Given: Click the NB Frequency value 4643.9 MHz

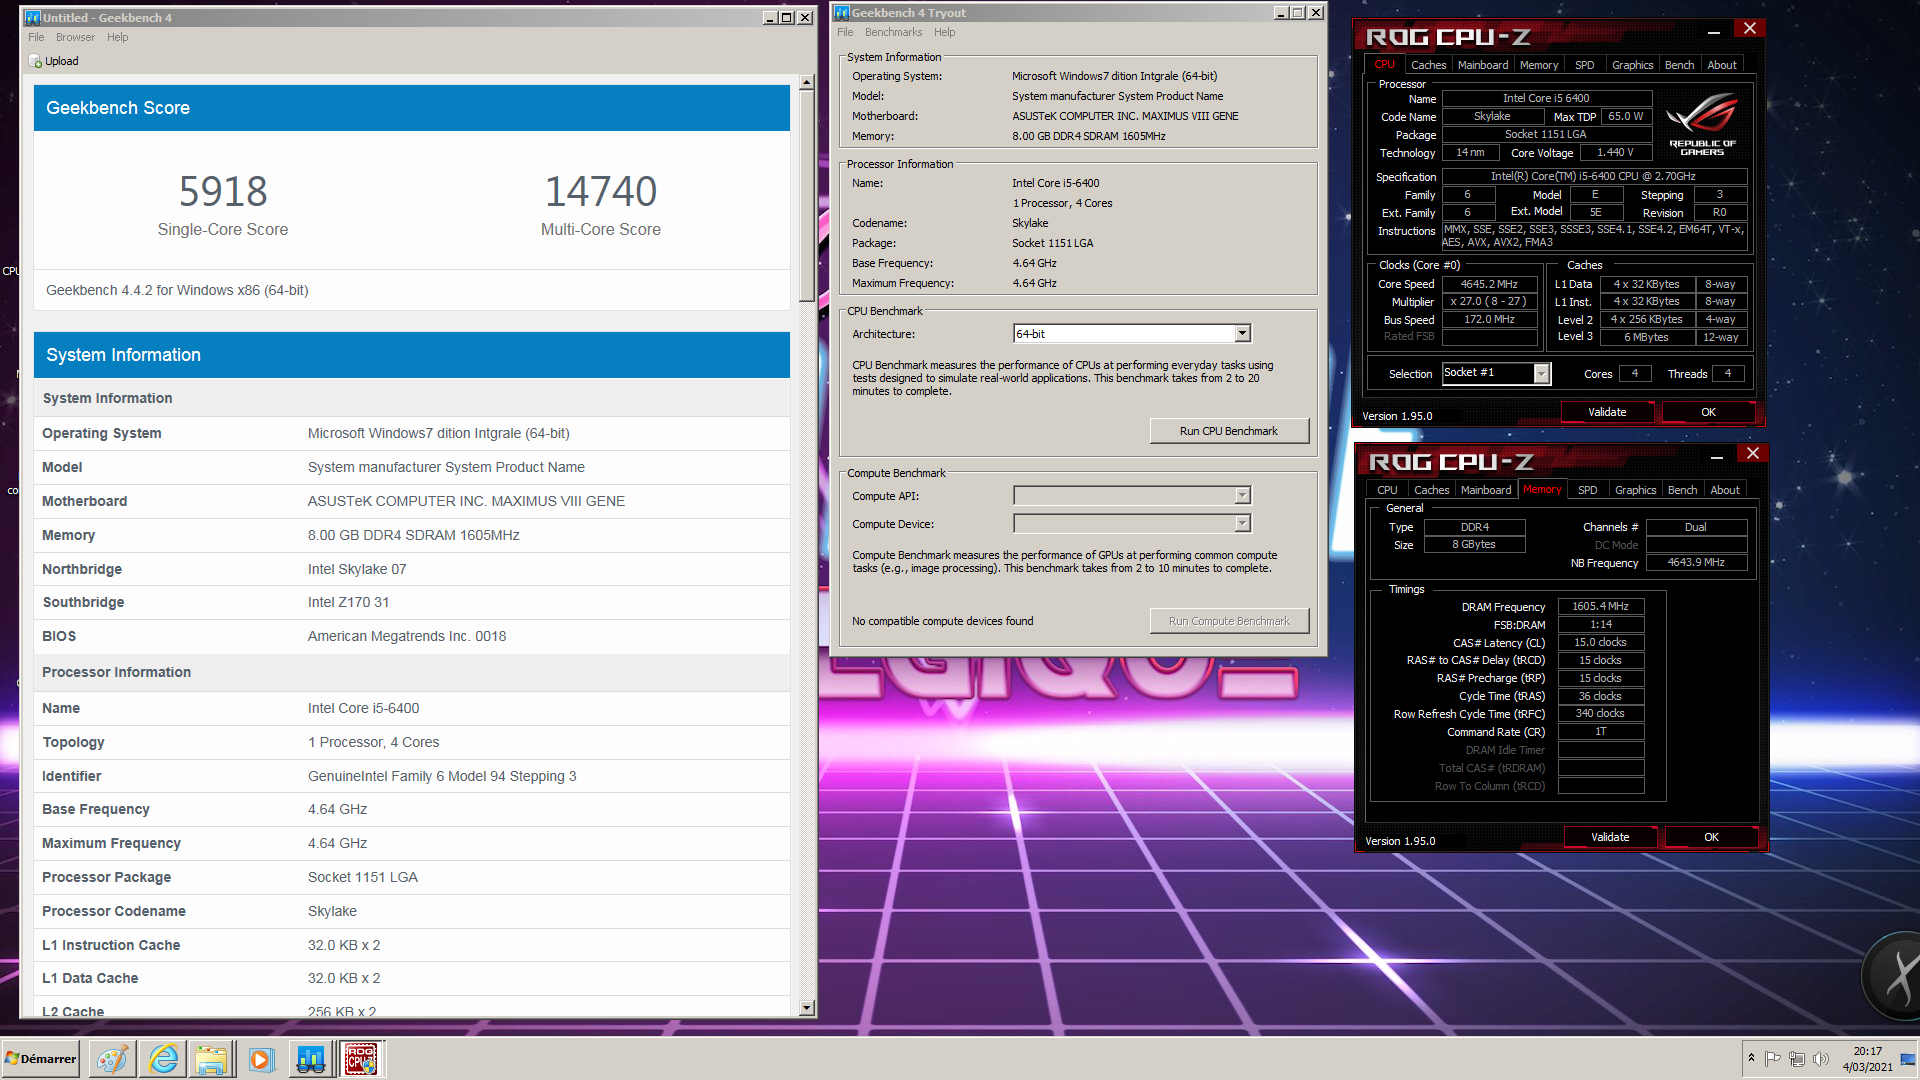Looking at the screenshot, I should tap(1696, 562).
